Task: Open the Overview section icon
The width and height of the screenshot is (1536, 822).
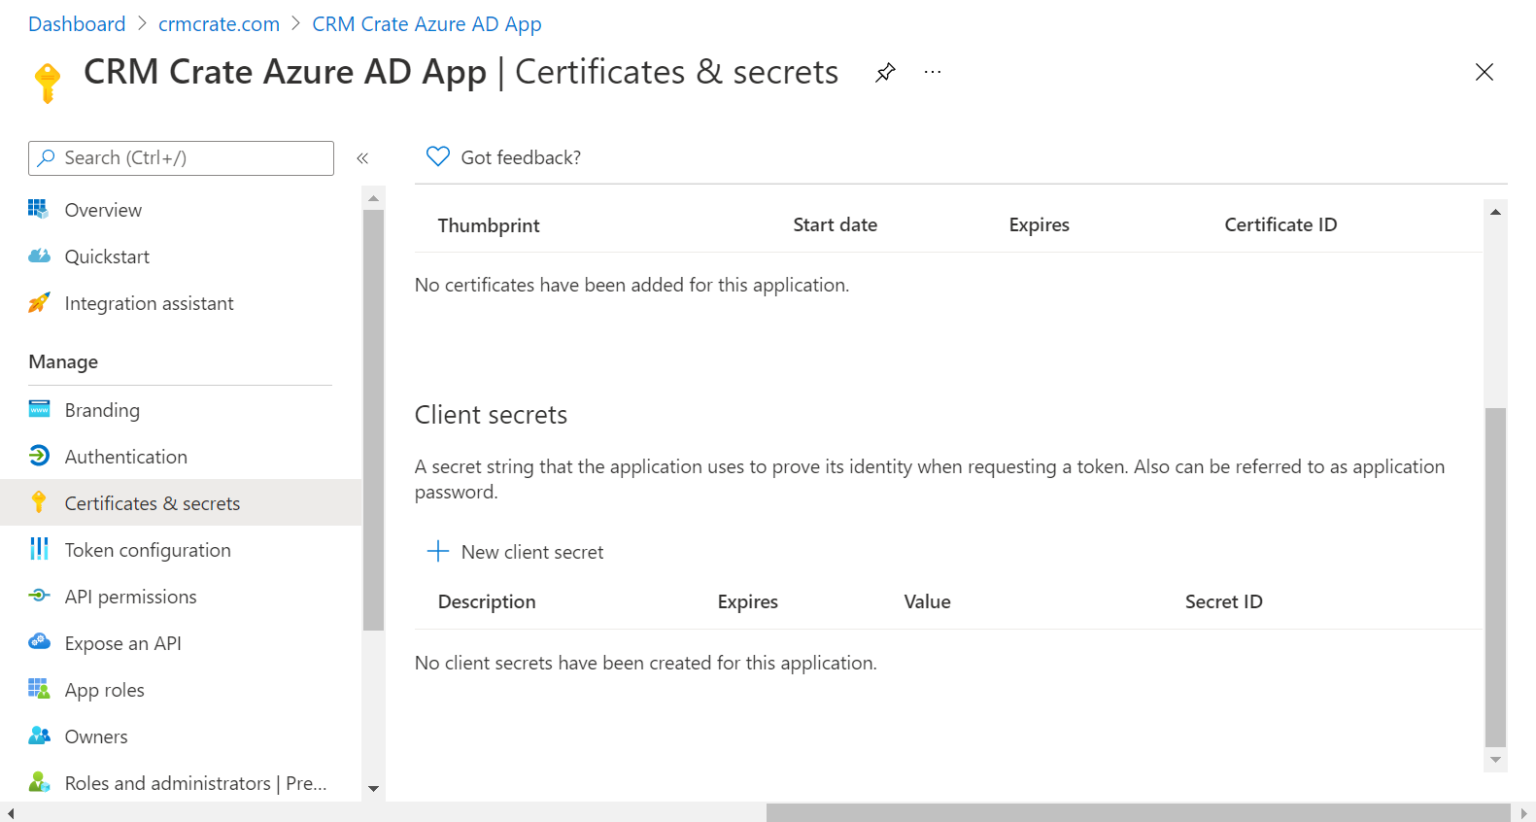Action: coord(38,209)
